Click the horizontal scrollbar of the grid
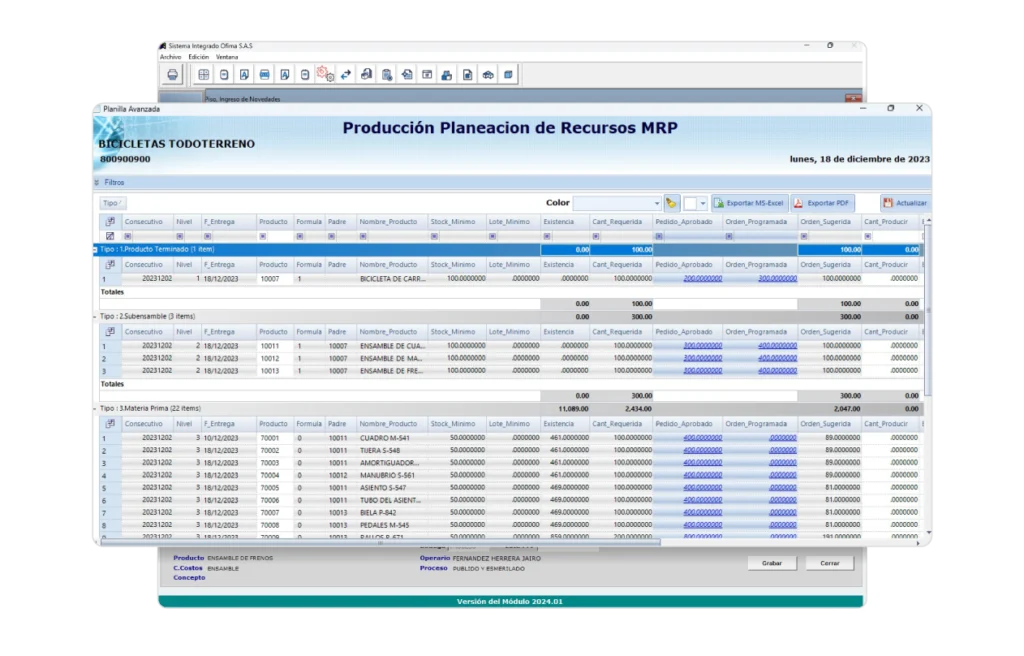The width and height of the screenshot is (1024, 656). 380,542
